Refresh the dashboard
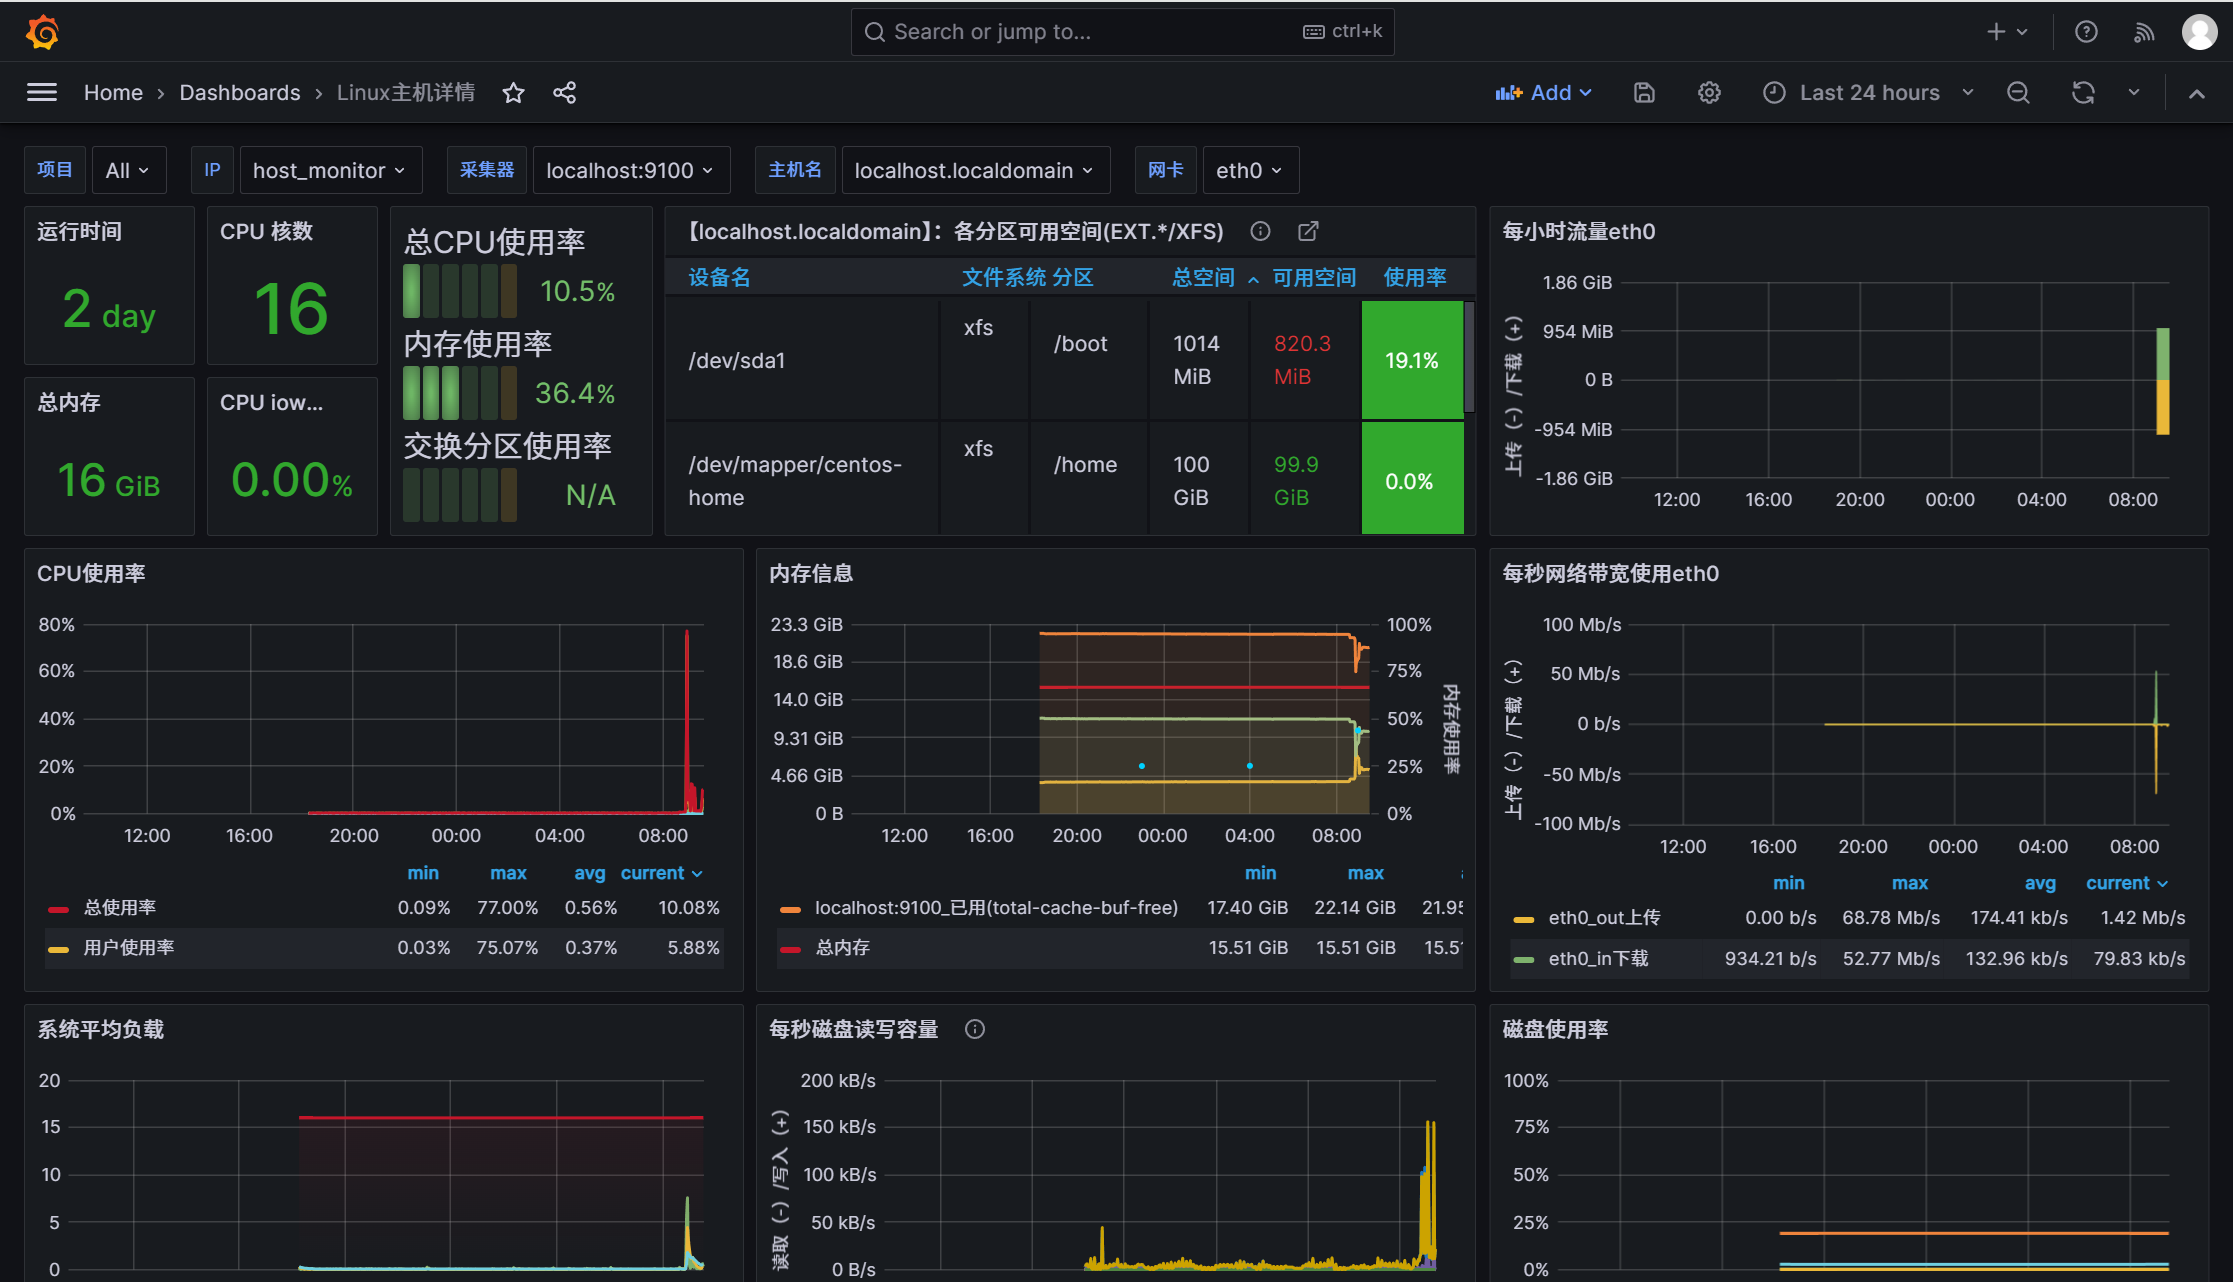Image resolution: width=2233 pixels, height=1282 pixels. (x=2083, y=93)
